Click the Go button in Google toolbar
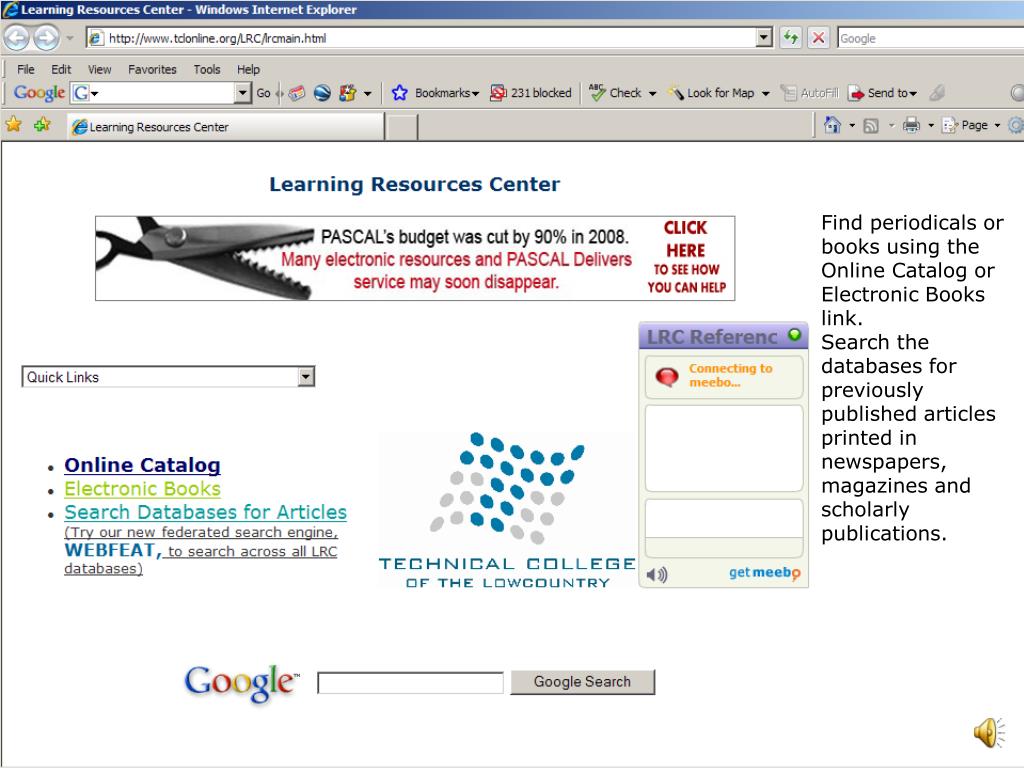The image size is (1024, 768). [263, 93]
